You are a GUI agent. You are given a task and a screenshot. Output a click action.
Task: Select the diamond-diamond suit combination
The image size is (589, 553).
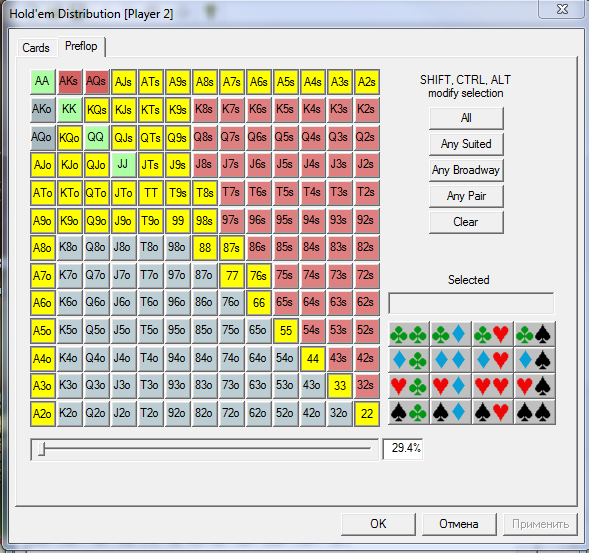[450, 360]
